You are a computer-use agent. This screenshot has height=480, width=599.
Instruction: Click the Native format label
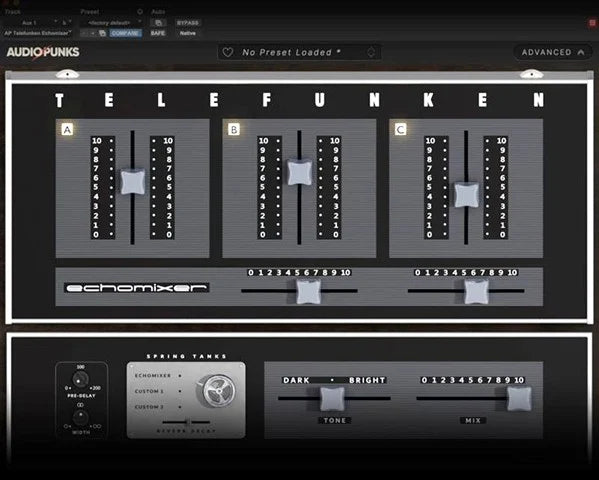tap(187, 33)
